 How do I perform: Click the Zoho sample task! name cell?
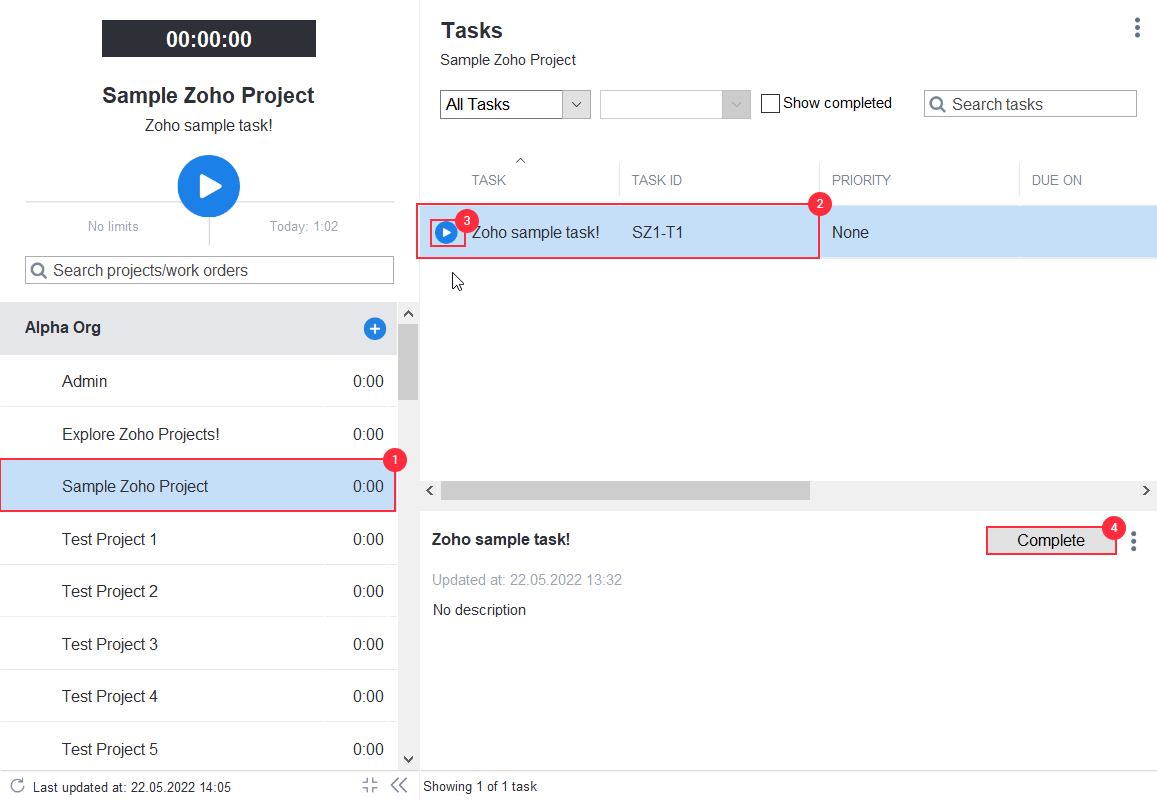click(x=536, y=232)
